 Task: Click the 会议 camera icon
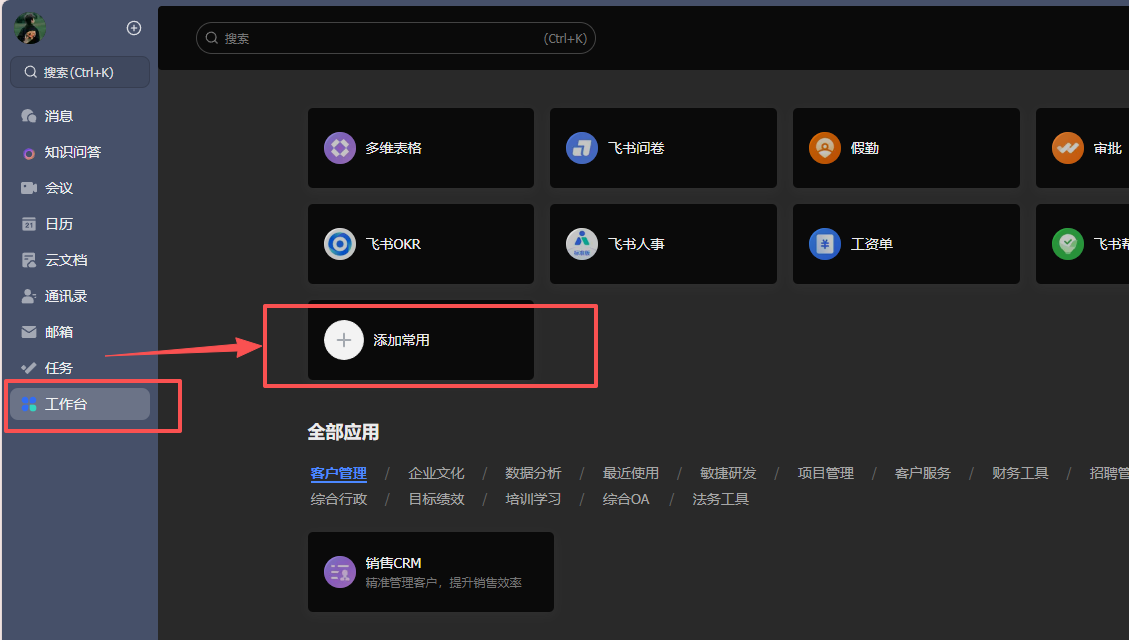[x=29, y=188]
